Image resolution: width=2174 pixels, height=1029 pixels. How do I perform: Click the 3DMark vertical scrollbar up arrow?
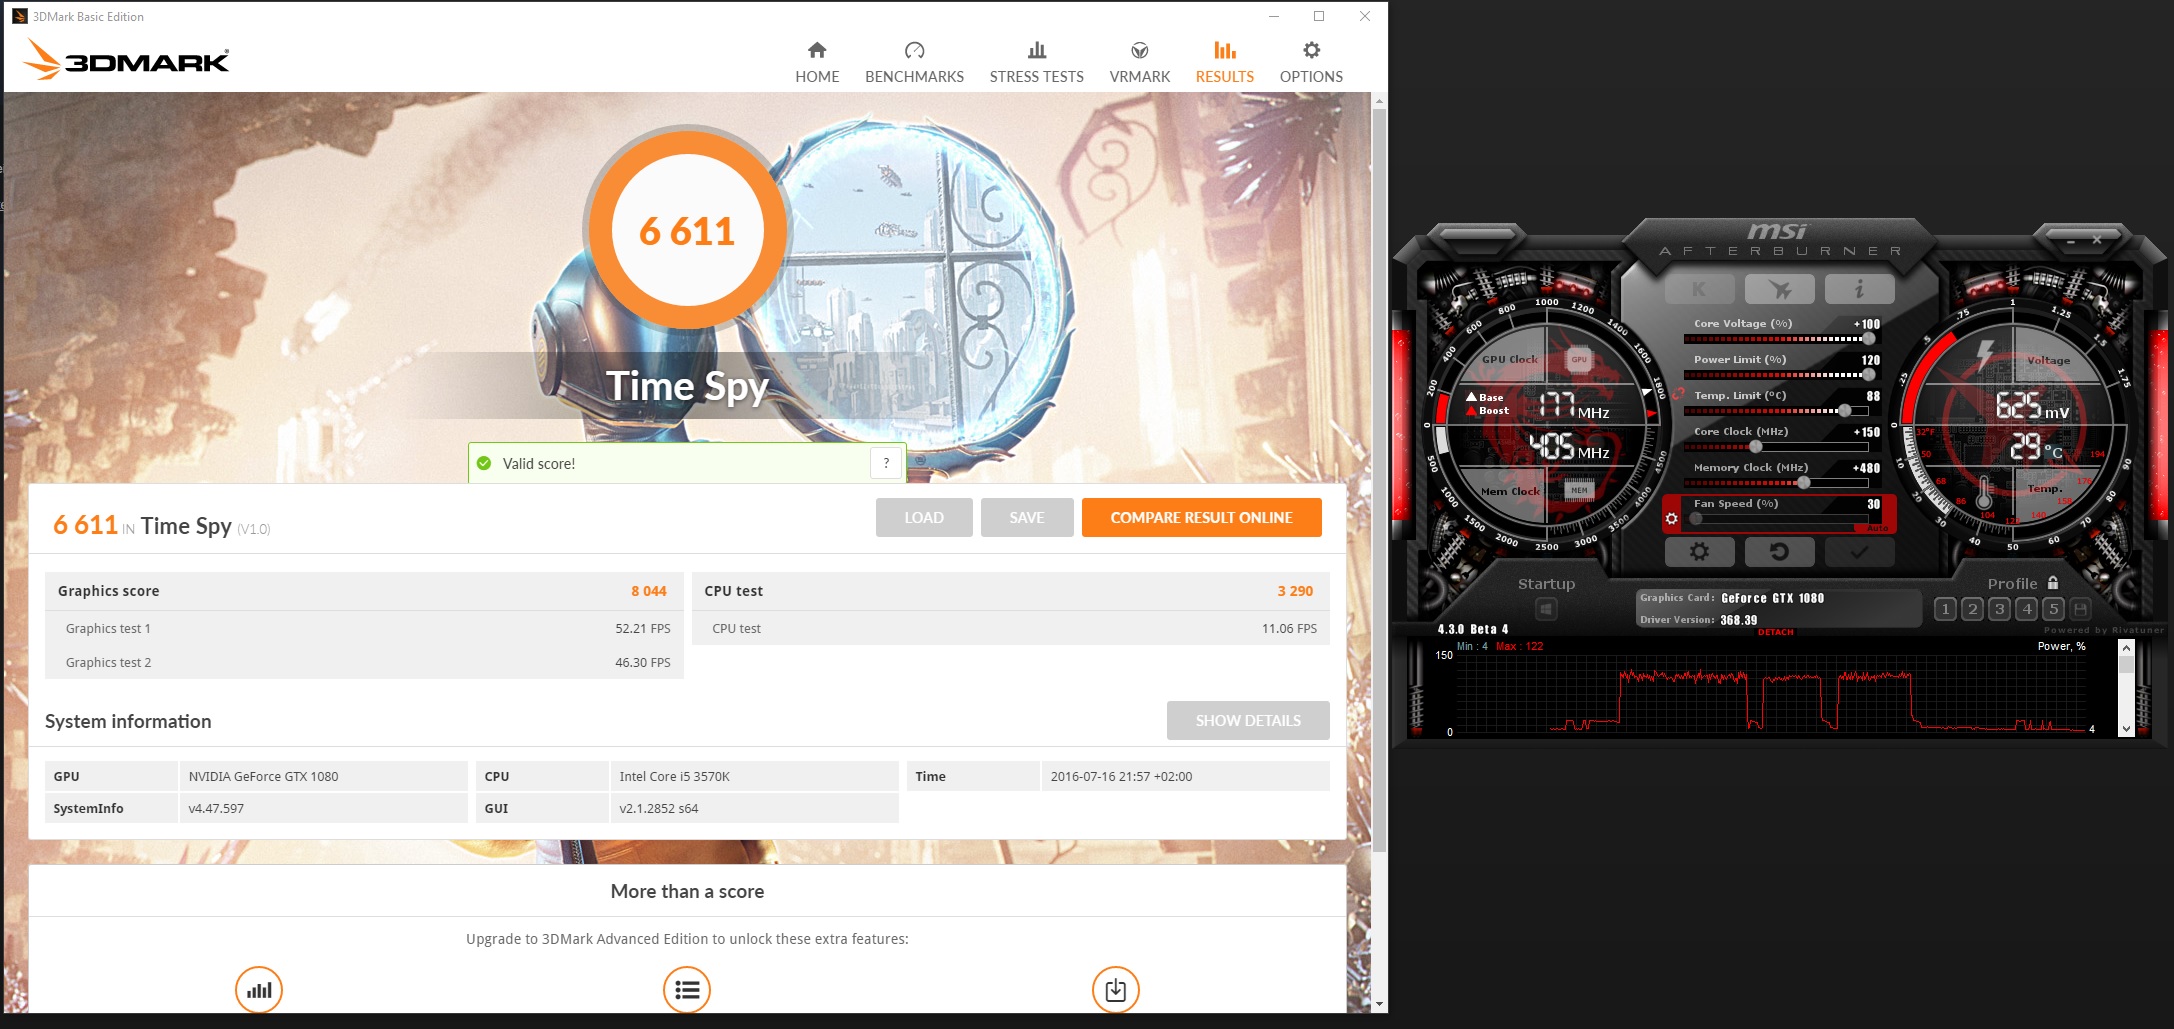1379,101
